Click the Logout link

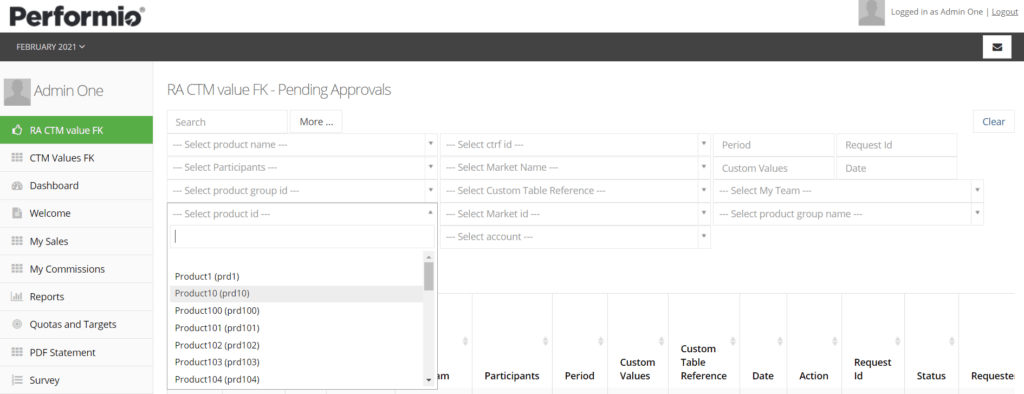(x=1004, y=12)
